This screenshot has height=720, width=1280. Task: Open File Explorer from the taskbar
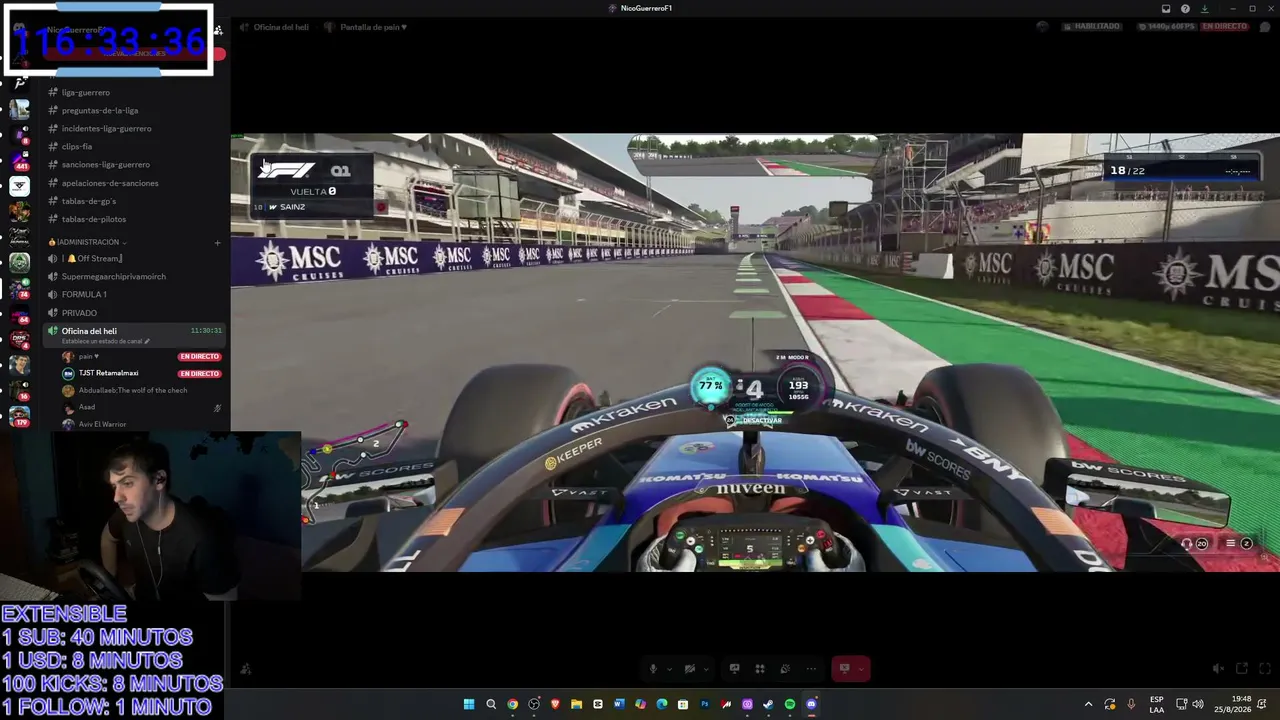click(576, 704)
